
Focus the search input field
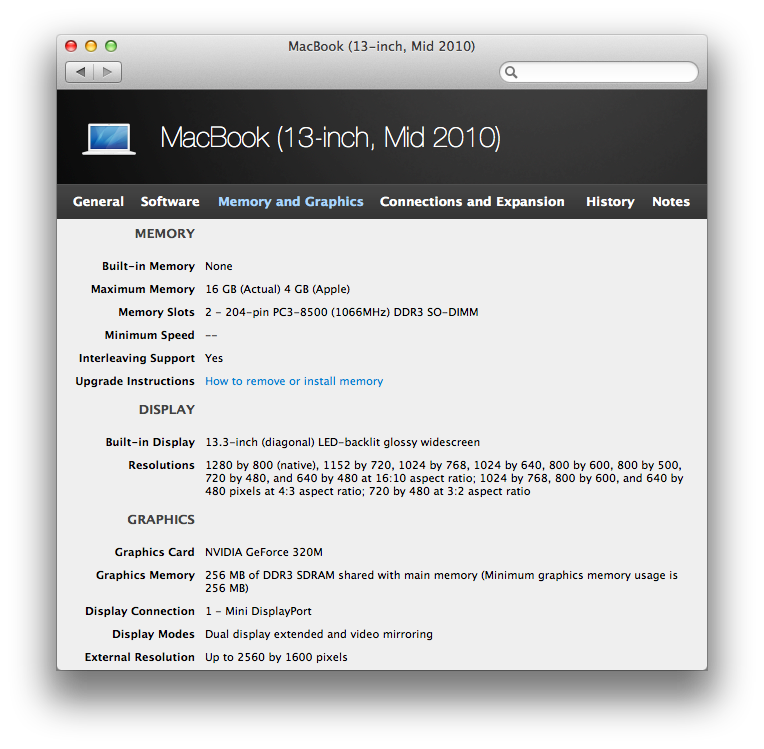click(x=599, y=72)
